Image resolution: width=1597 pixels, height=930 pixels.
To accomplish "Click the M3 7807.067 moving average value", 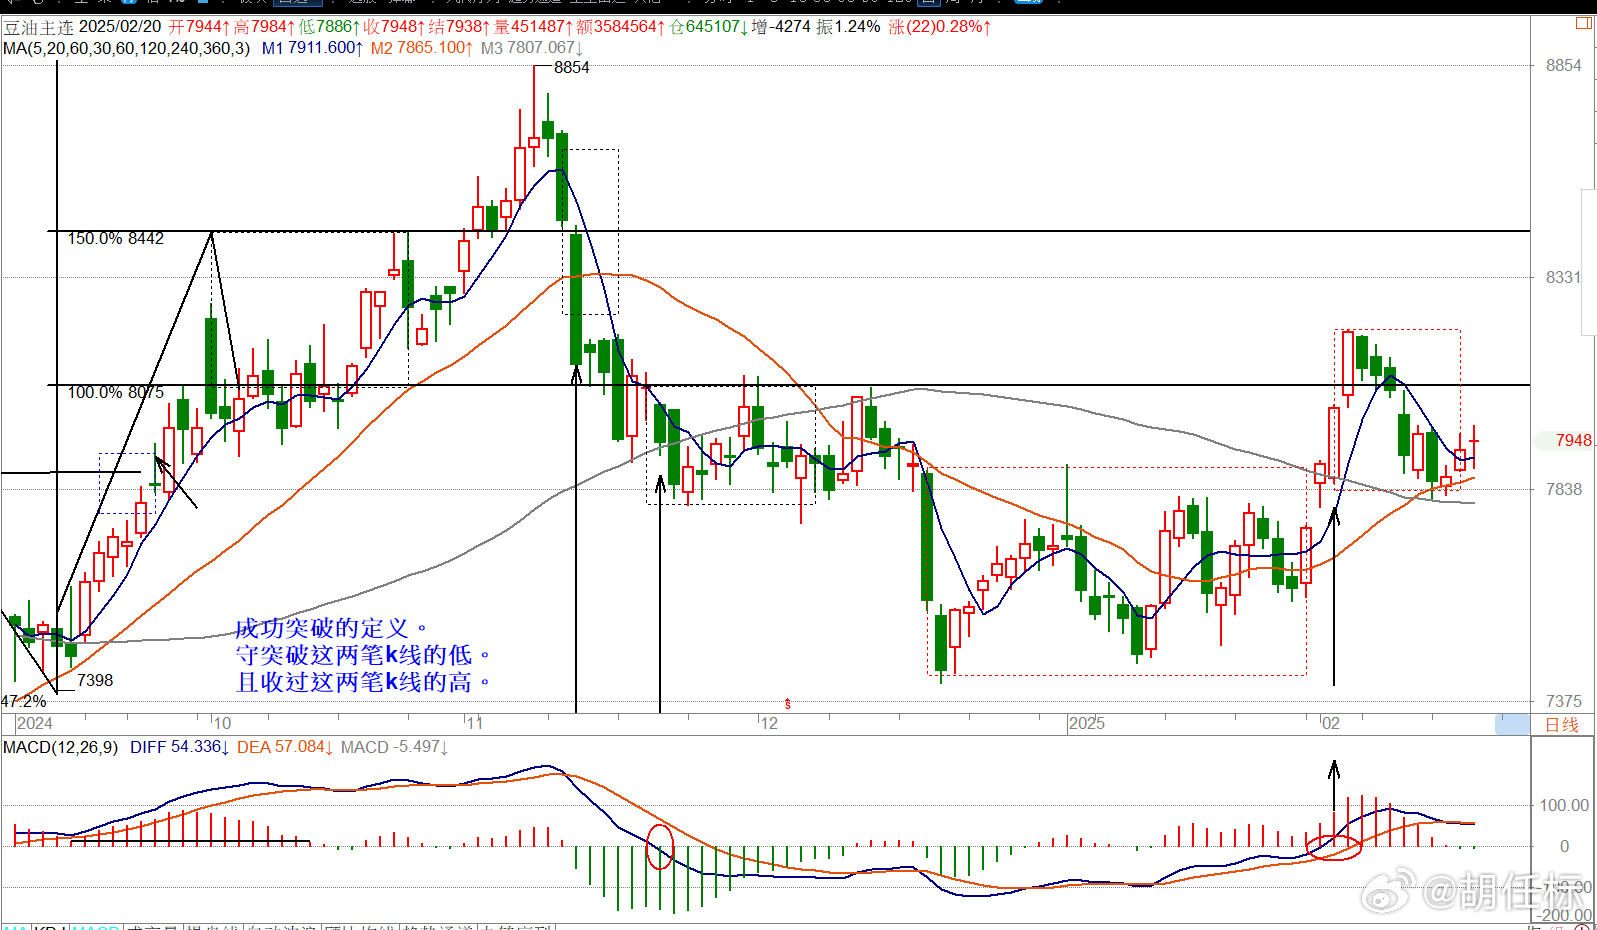I will coord(531,48).
